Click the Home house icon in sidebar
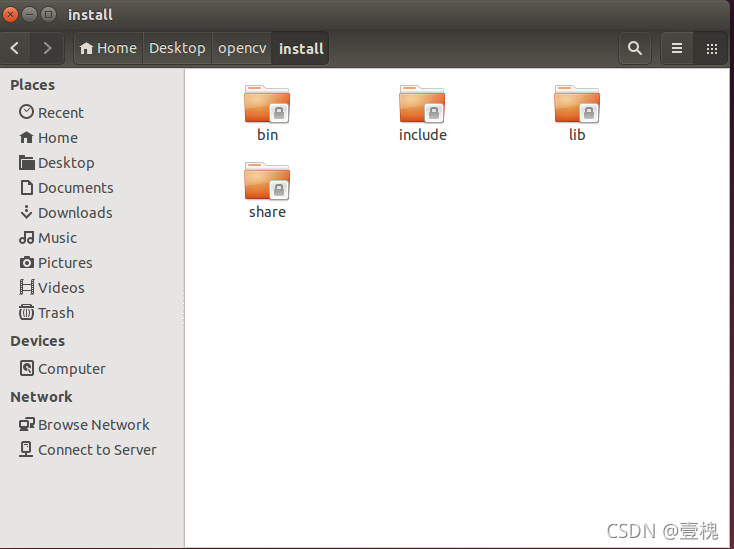734x549 pixels. pos(26,137)
